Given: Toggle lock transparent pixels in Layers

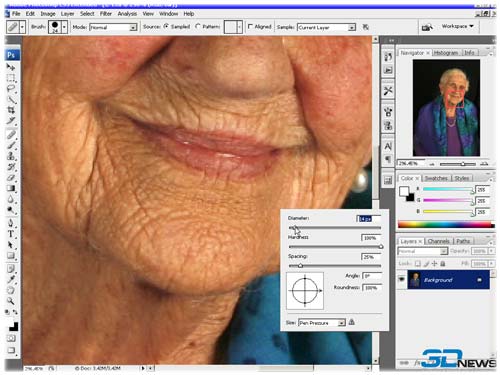Looking at the screenshot, I should (x=418, y=264).
